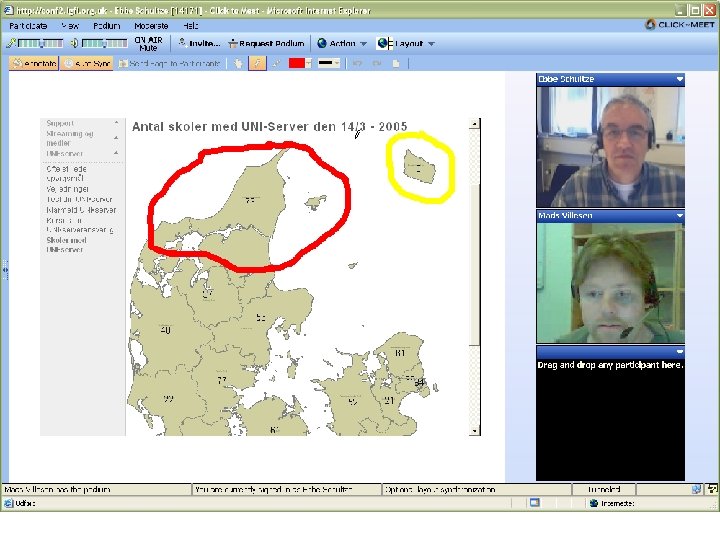
Task: Click the redo annotation icon
Action: point(377,63)
